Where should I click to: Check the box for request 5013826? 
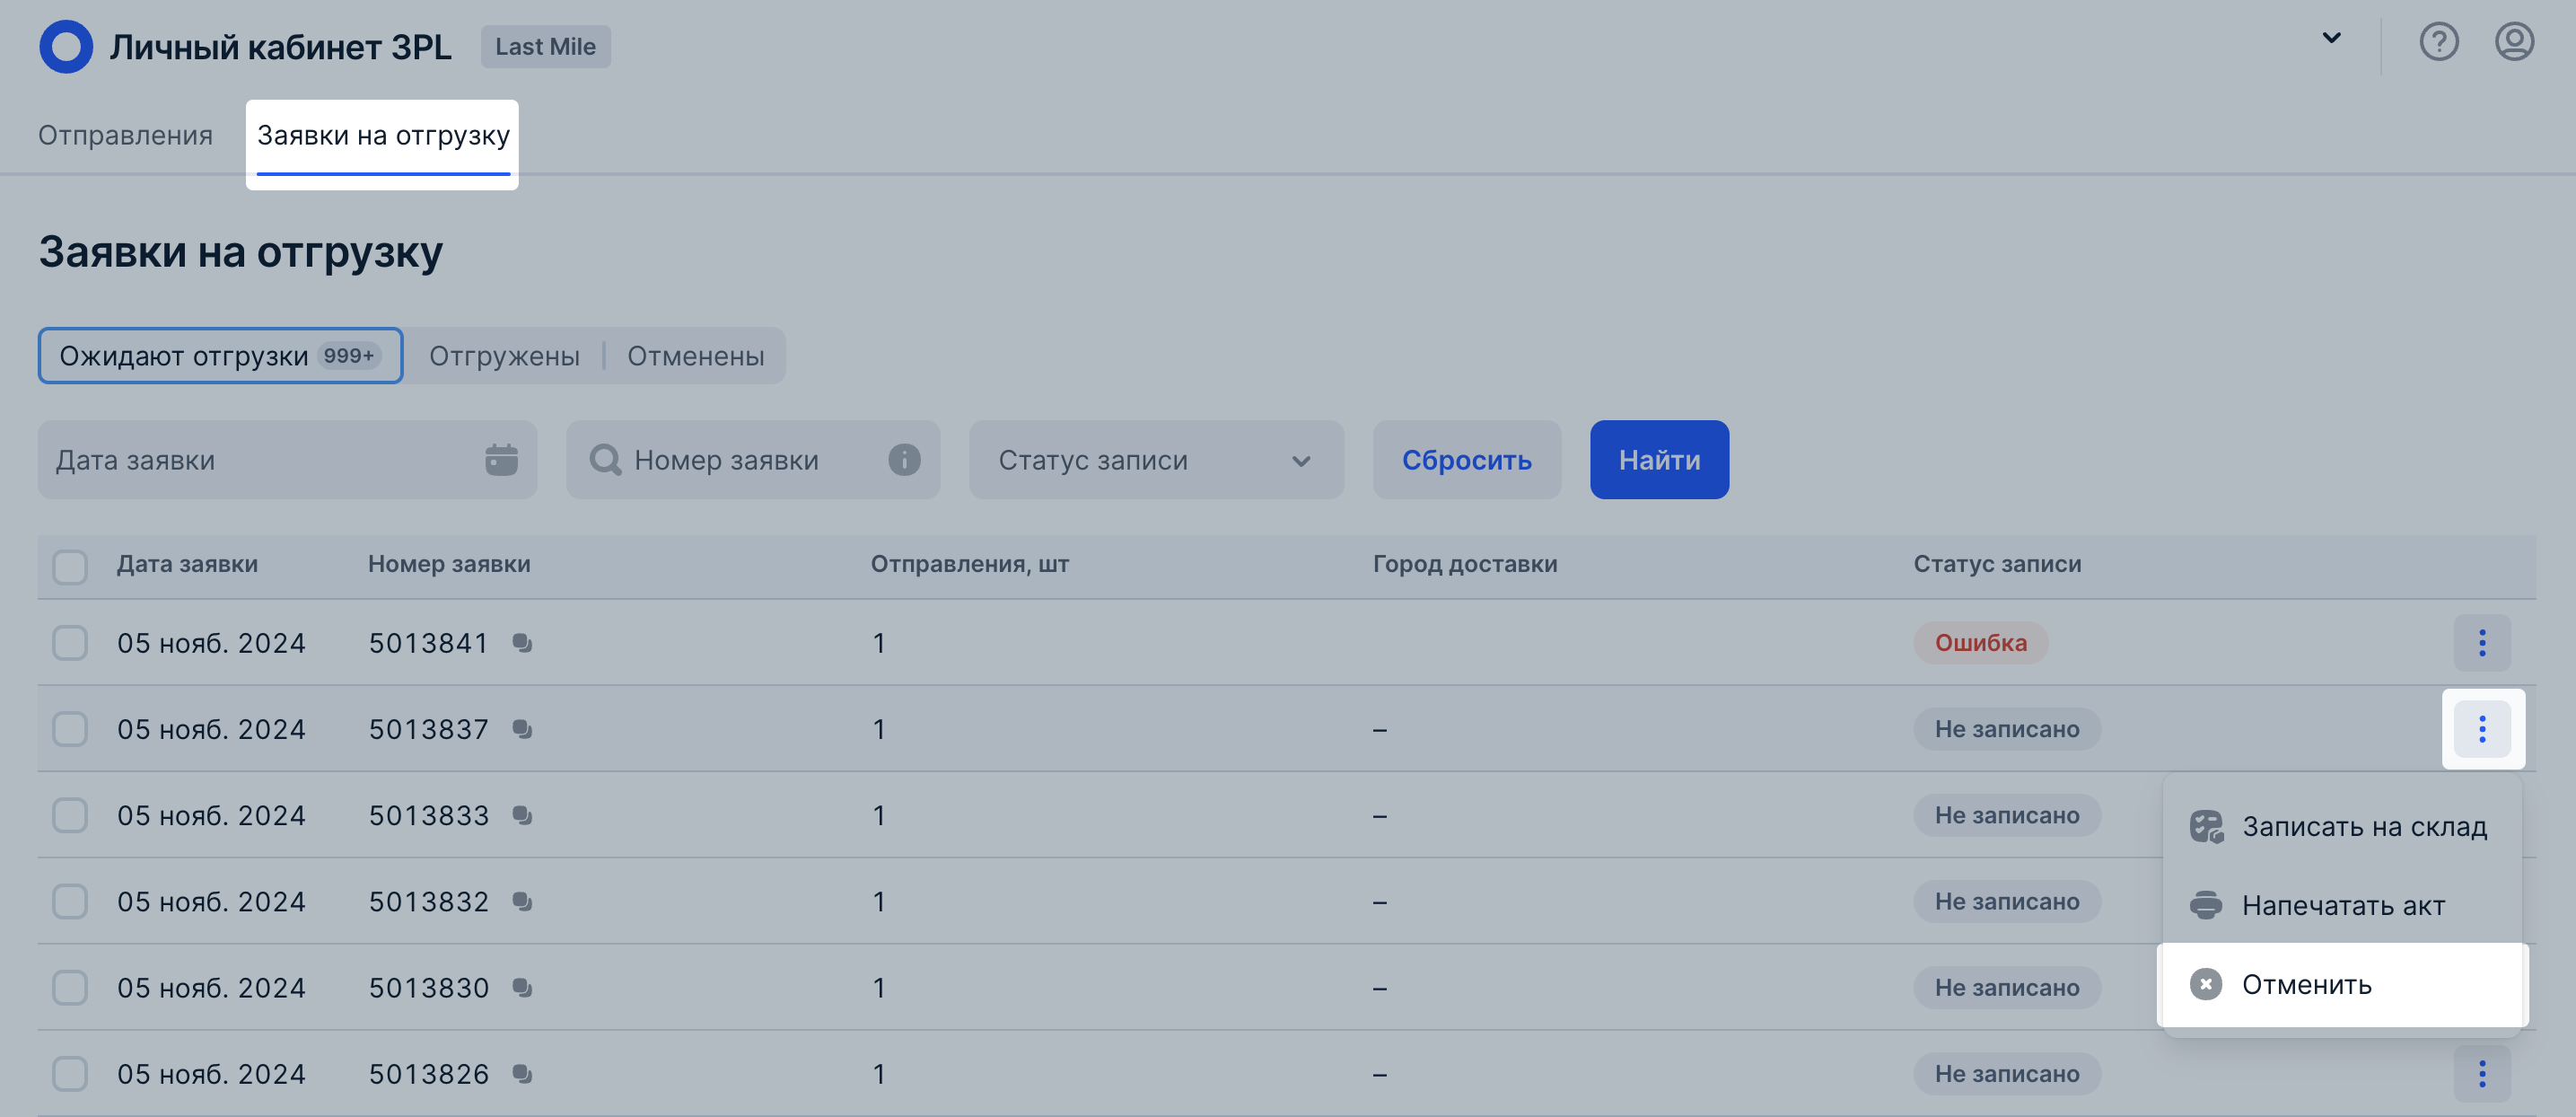[70, 1073]
